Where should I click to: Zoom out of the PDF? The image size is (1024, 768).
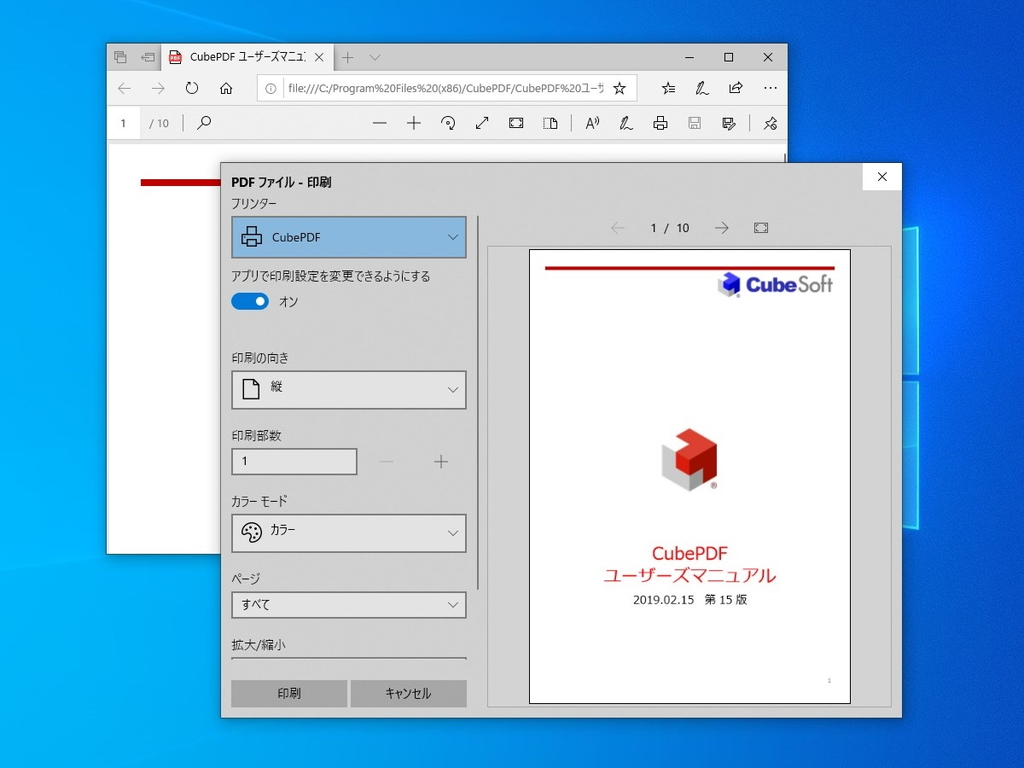pyautogui.click(x=379, y=122)
